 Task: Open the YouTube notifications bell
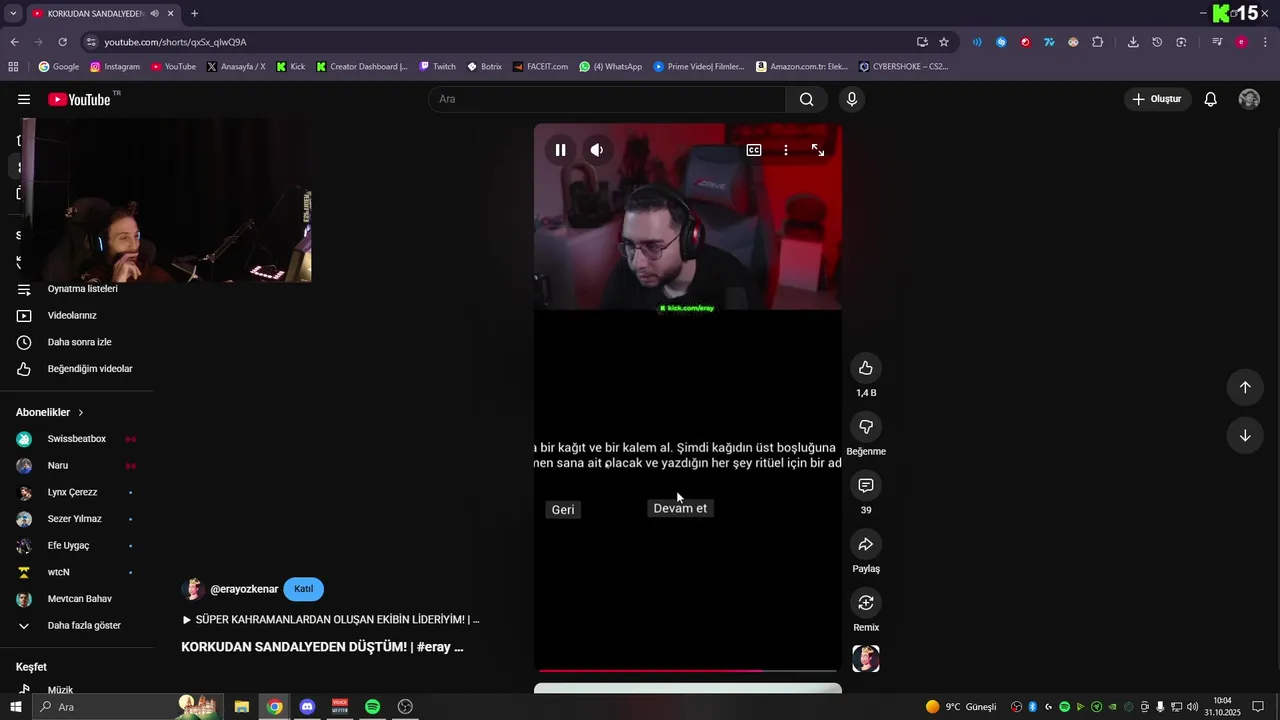tap(1210, 99)
